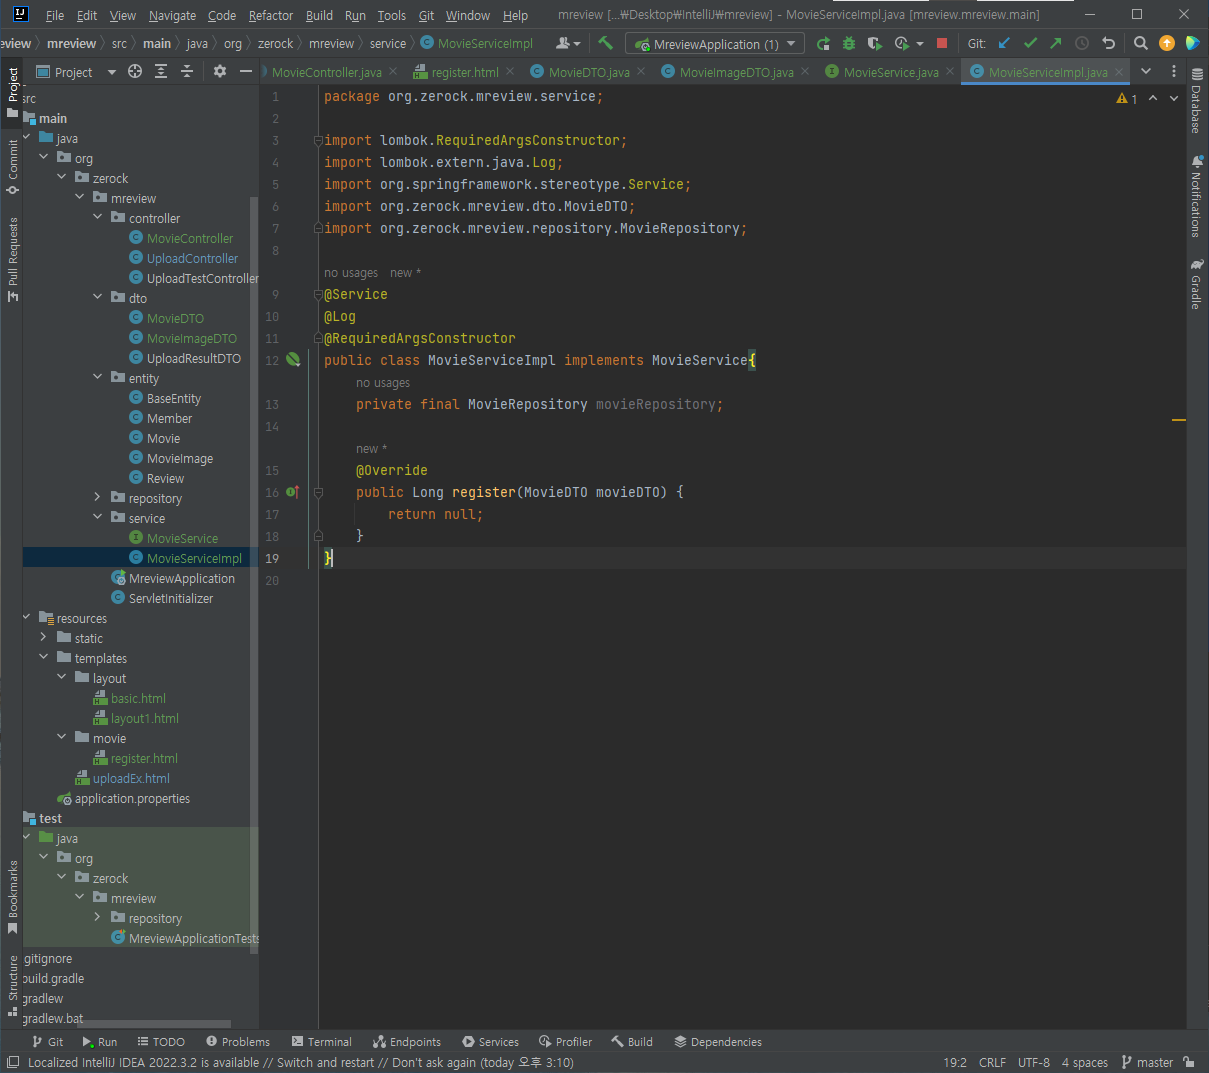Expand the repository package under main
Image resolution: width=1209 pixels, height=1073 pixels.
98,497
